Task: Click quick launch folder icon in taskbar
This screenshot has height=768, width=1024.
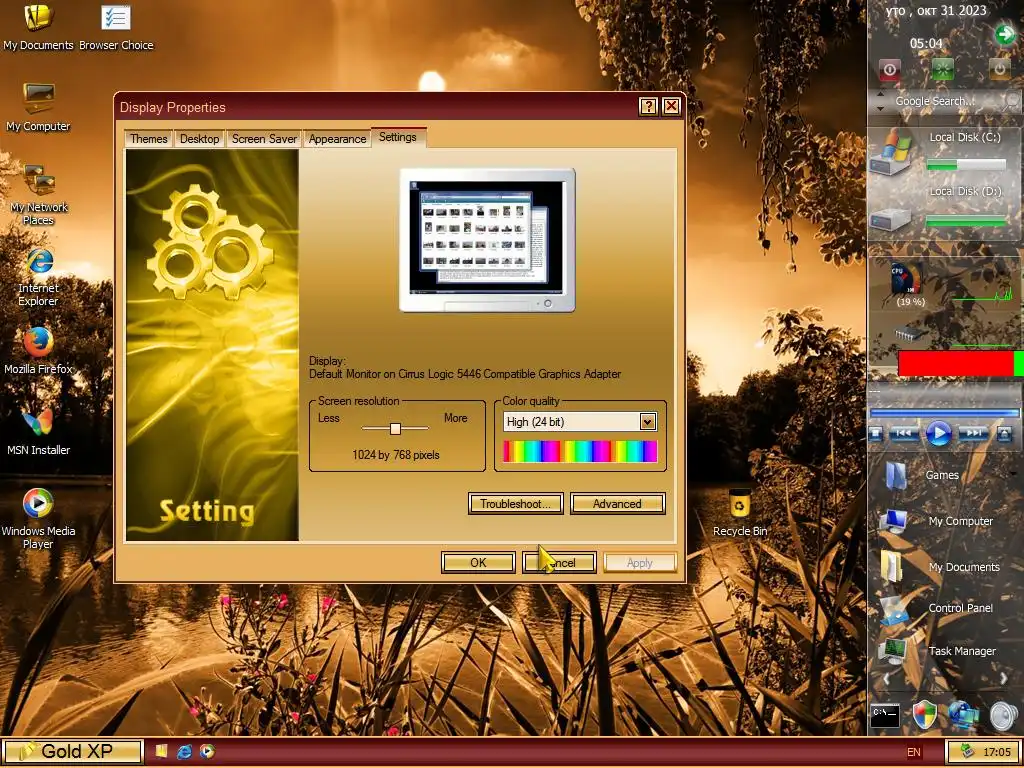Action: pos(161,752)
